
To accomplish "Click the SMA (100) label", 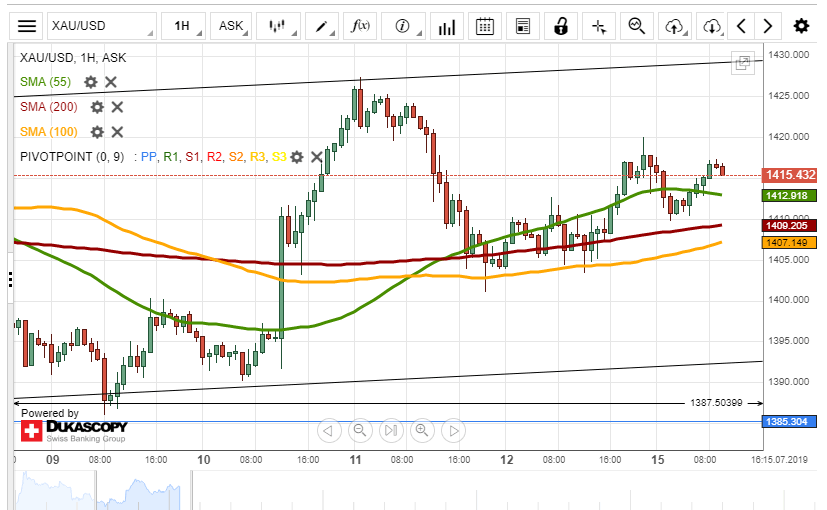I will 49,132.
